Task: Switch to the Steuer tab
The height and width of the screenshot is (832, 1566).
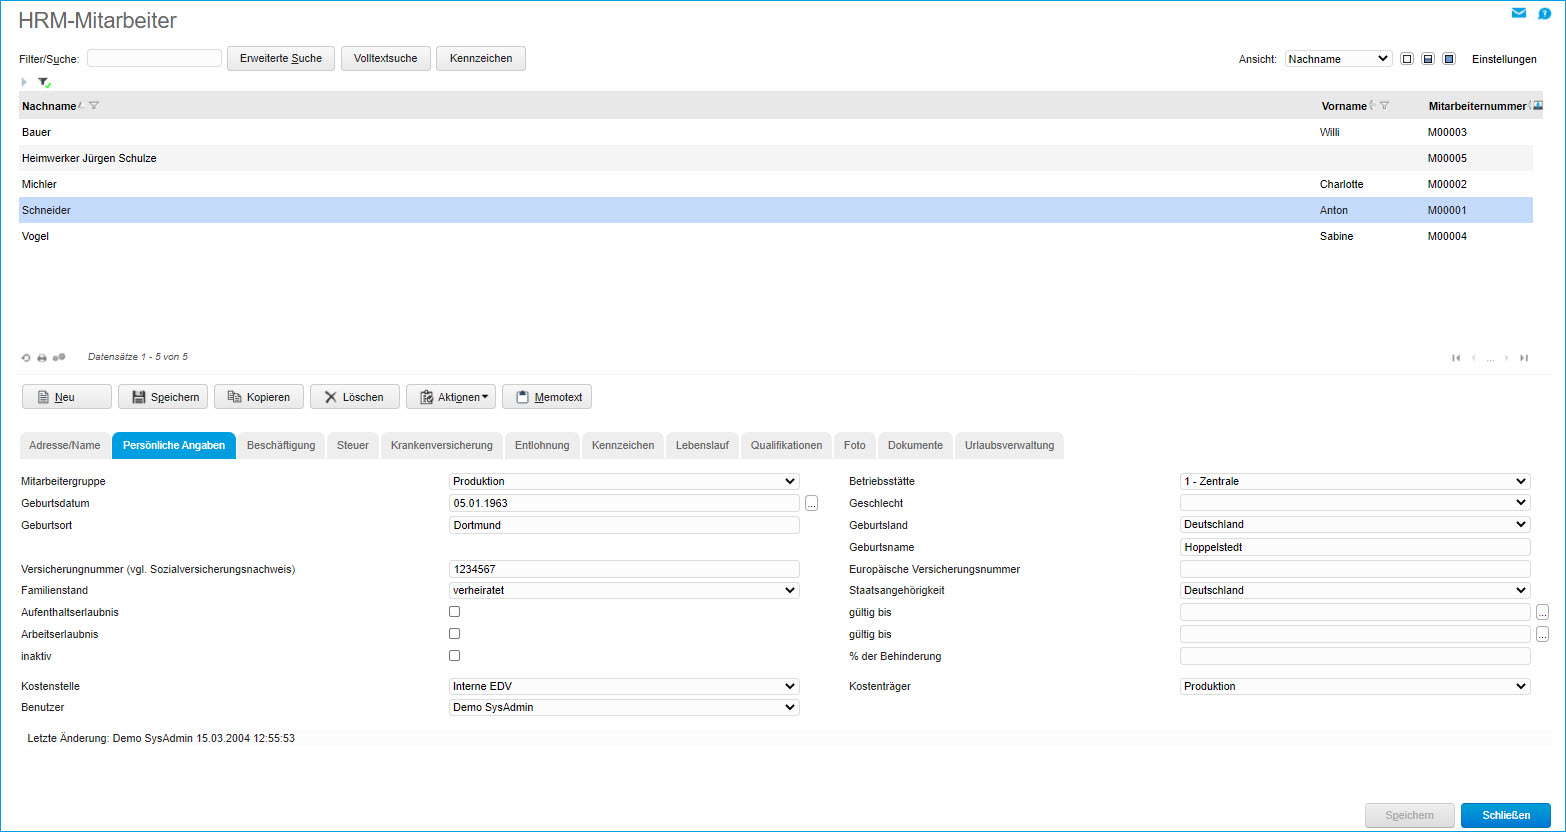Action: [x=353, y=445]
